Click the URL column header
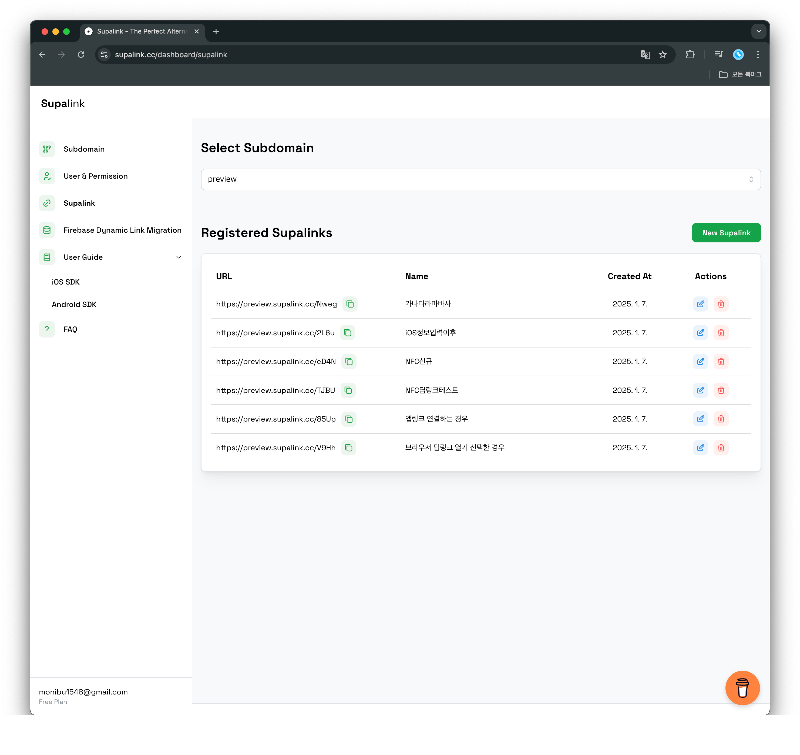 [x=224, y=276]
